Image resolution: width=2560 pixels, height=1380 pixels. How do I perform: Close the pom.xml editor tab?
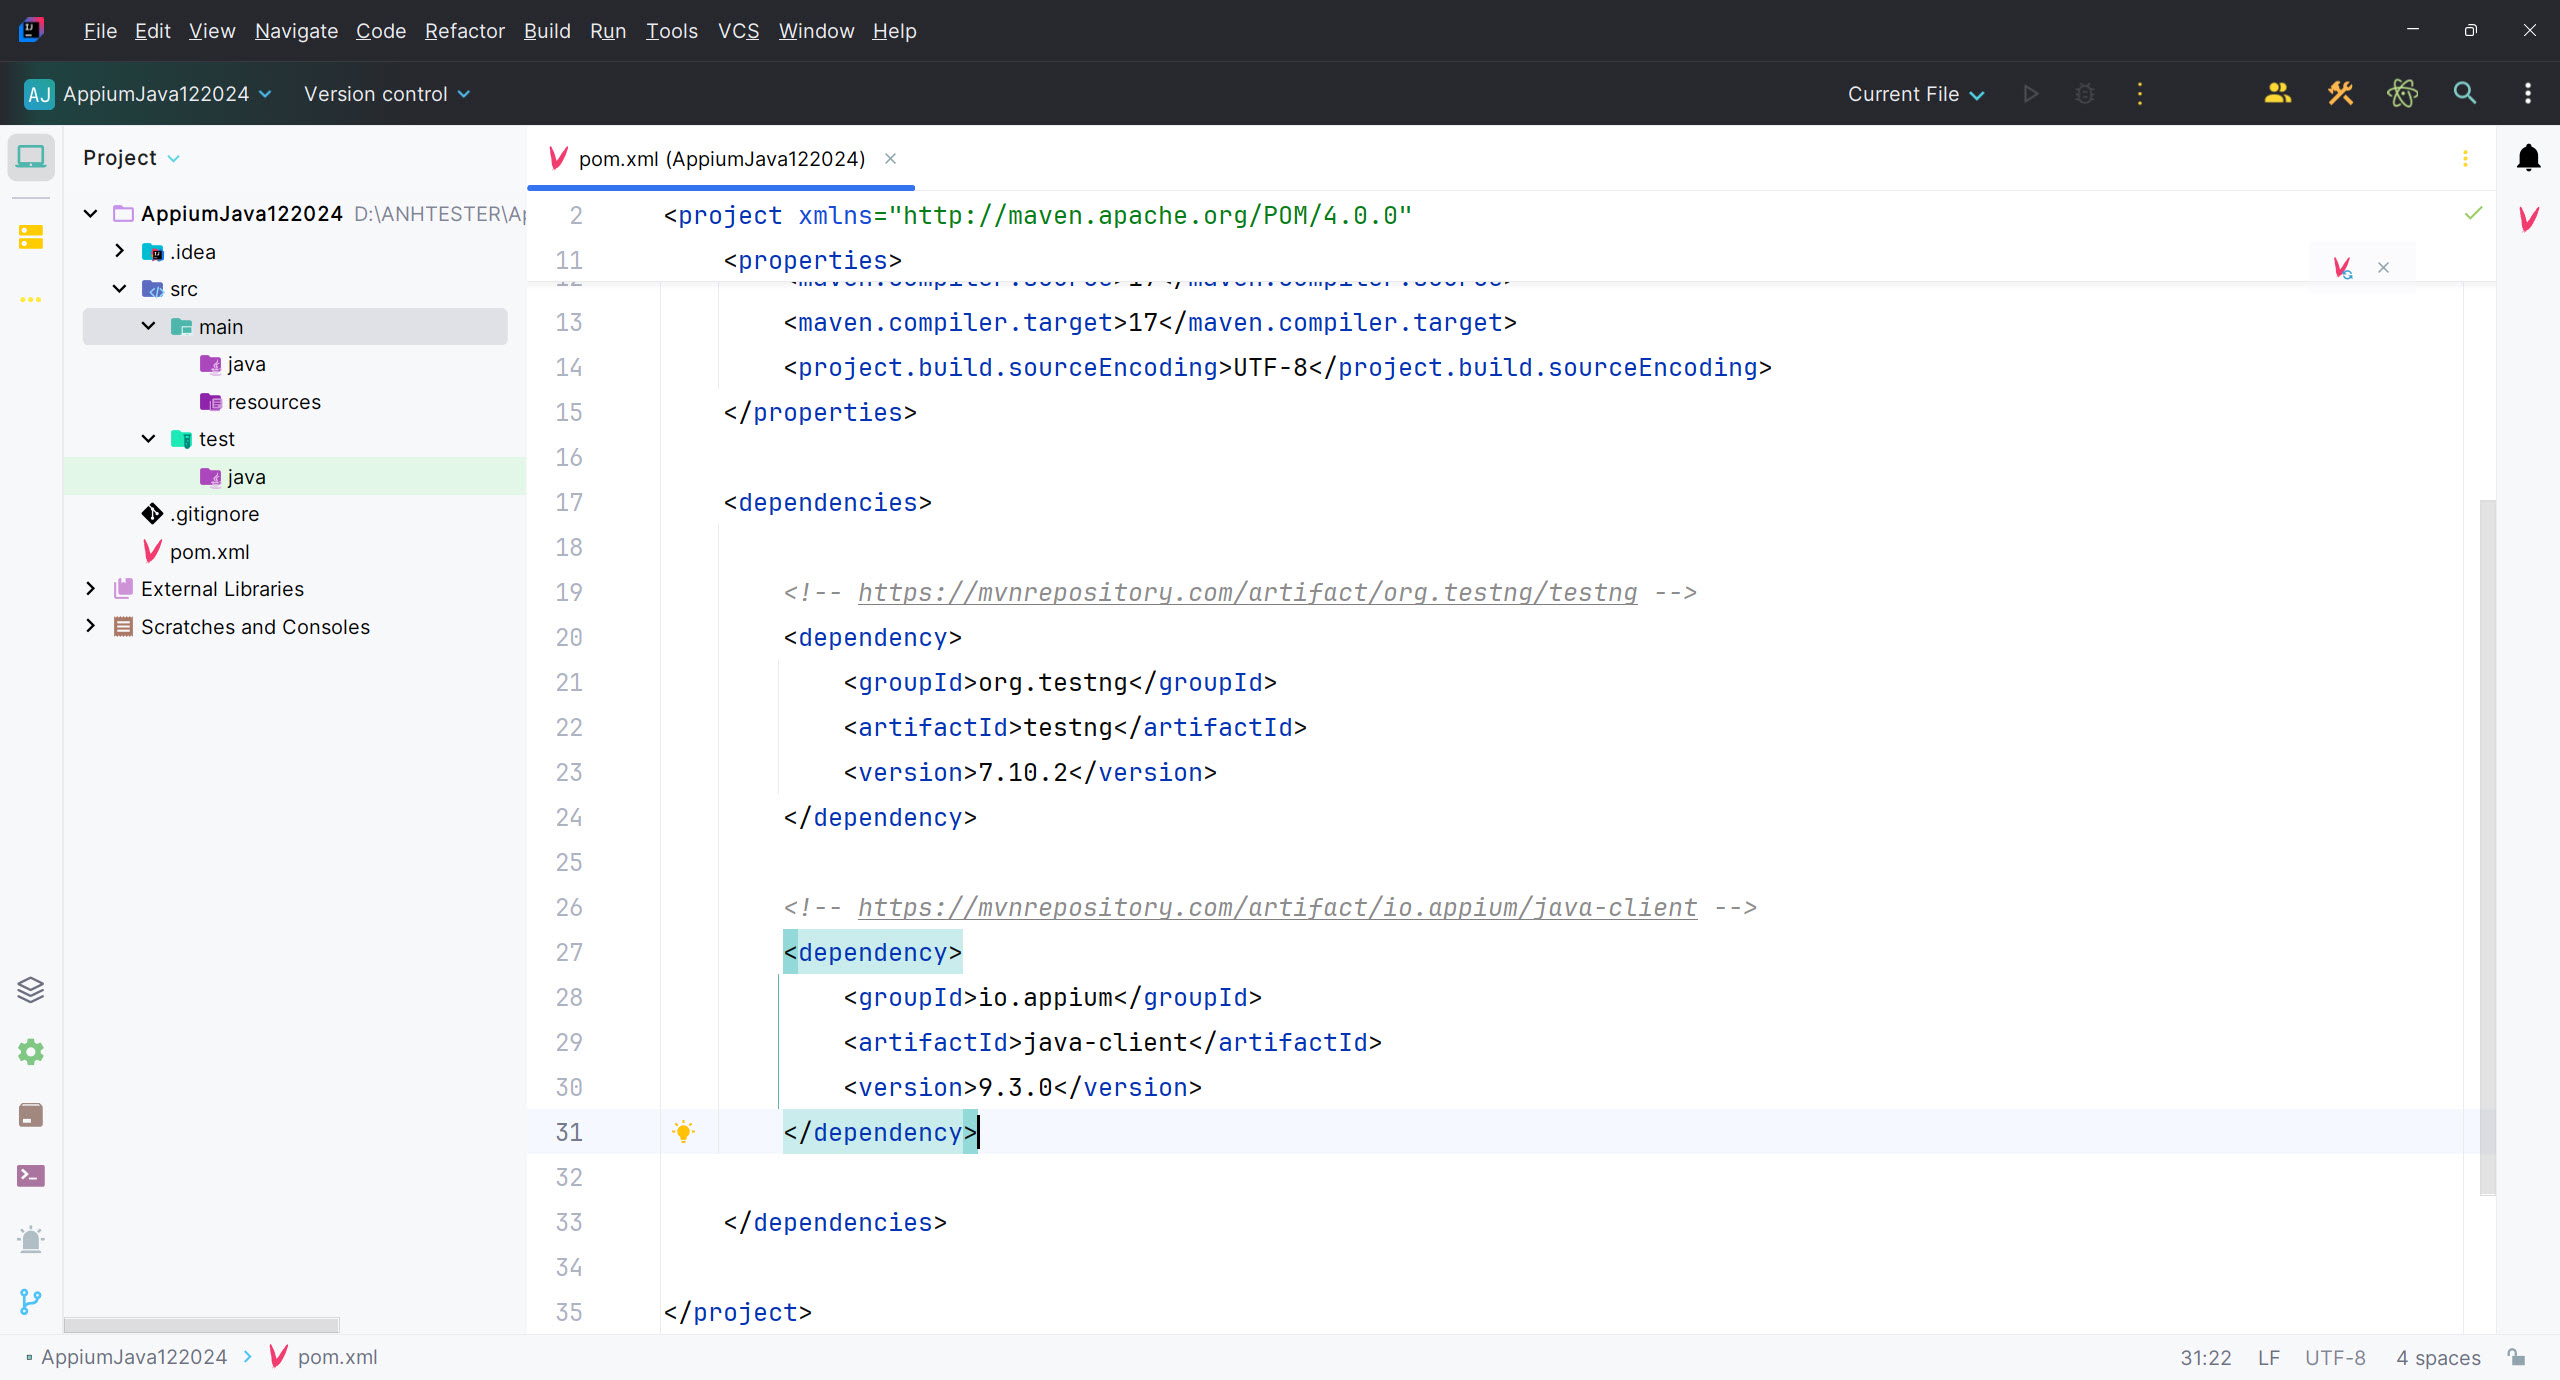[890, 158]
